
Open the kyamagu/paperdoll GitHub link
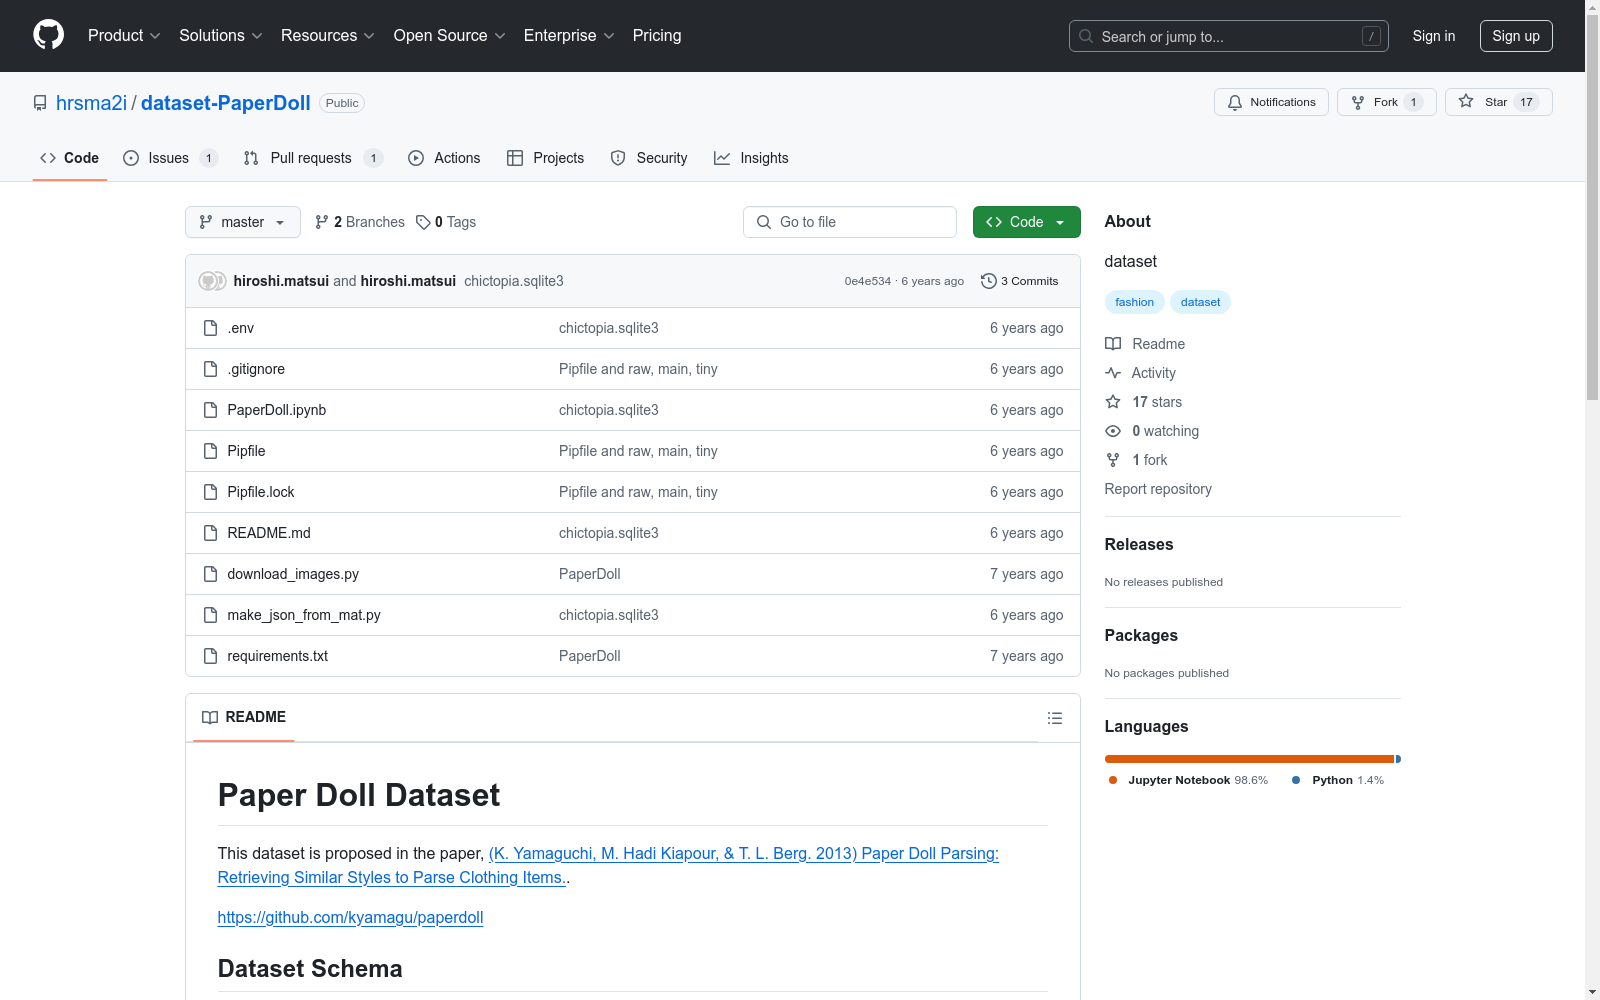click(x=350, y=917)
